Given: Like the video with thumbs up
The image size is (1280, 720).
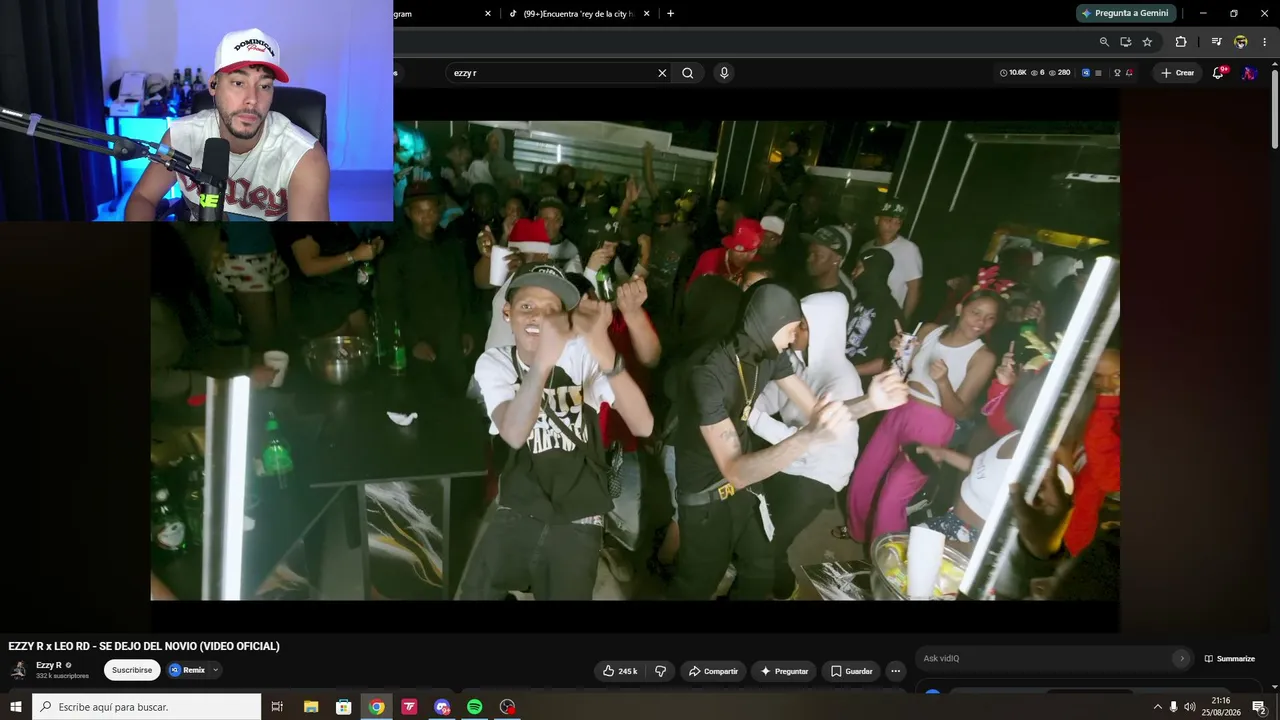Looking at the screenshot, I should (x=620, y=671).
